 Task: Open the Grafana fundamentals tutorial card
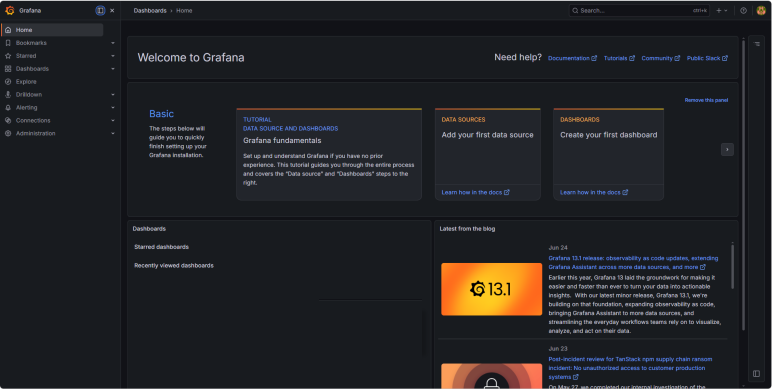pyautogui.click(x=329, y=154)
